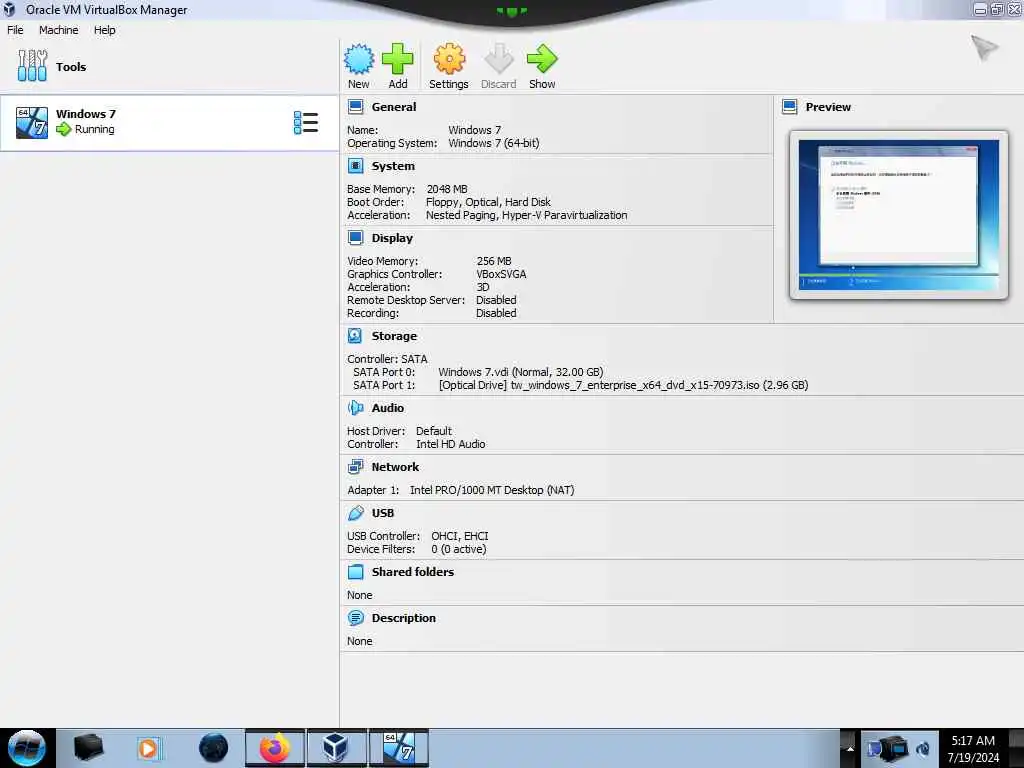Click 'OHCI, EHCI' USB controller value
Image resolution: width=1024 pixels, height=768 pixels.
pyautogui.click(x=460, y=536)
